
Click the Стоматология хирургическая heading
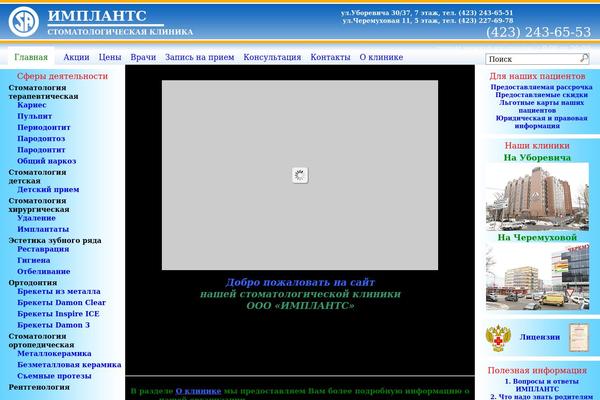pyautogui.click(x=39, y=205)
